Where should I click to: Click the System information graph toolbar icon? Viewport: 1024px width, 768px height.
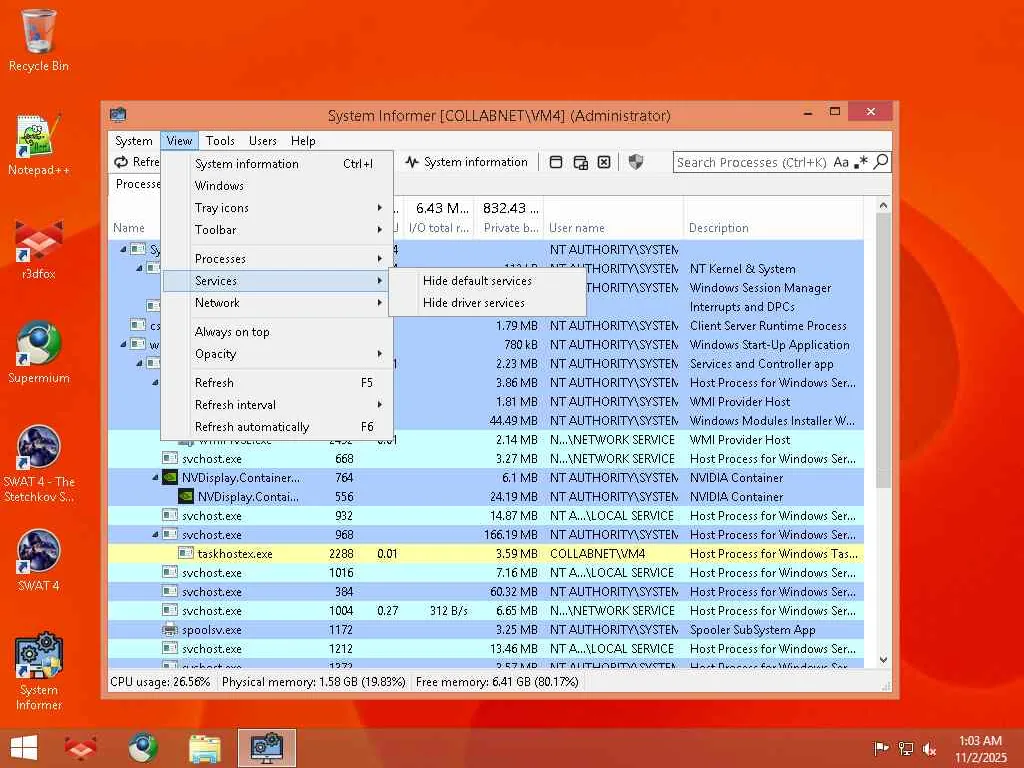pos(411,162)
